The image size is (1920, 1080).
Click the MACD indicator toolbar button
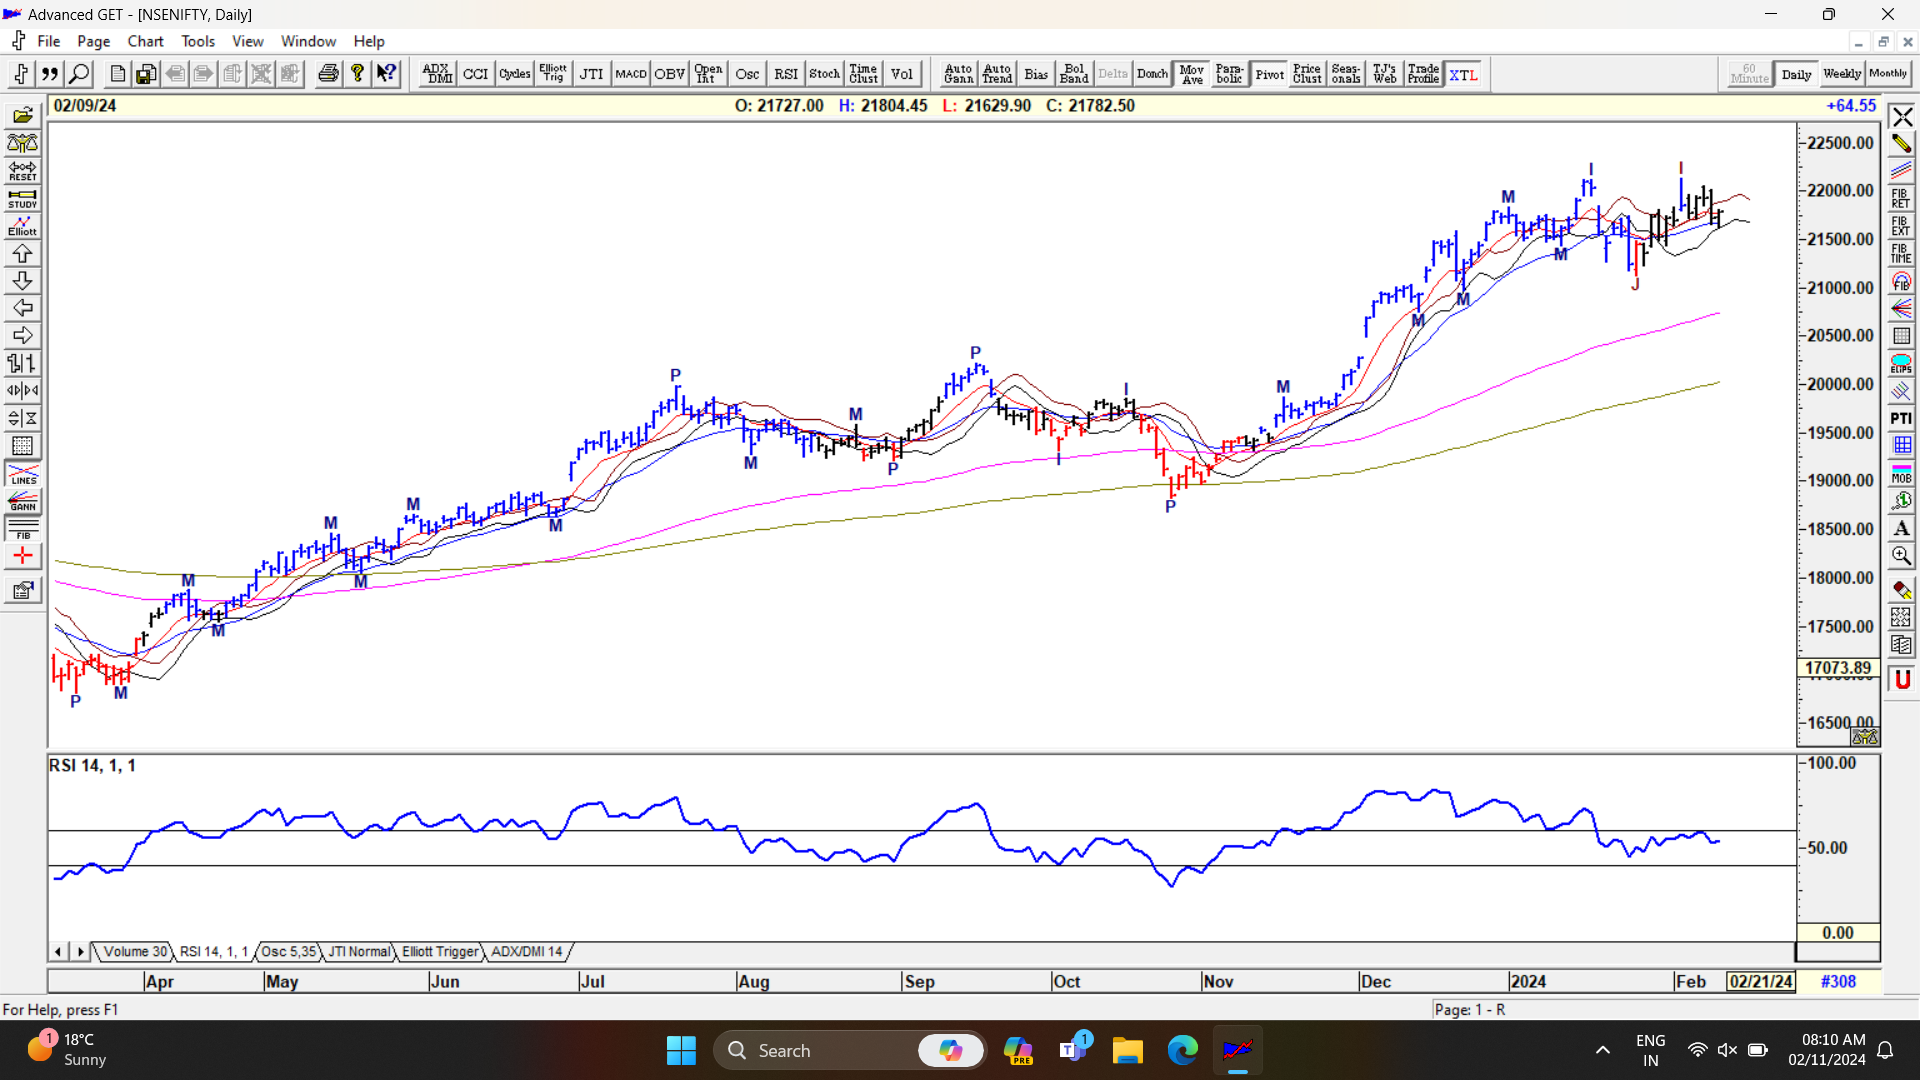[x=630, y=74]
